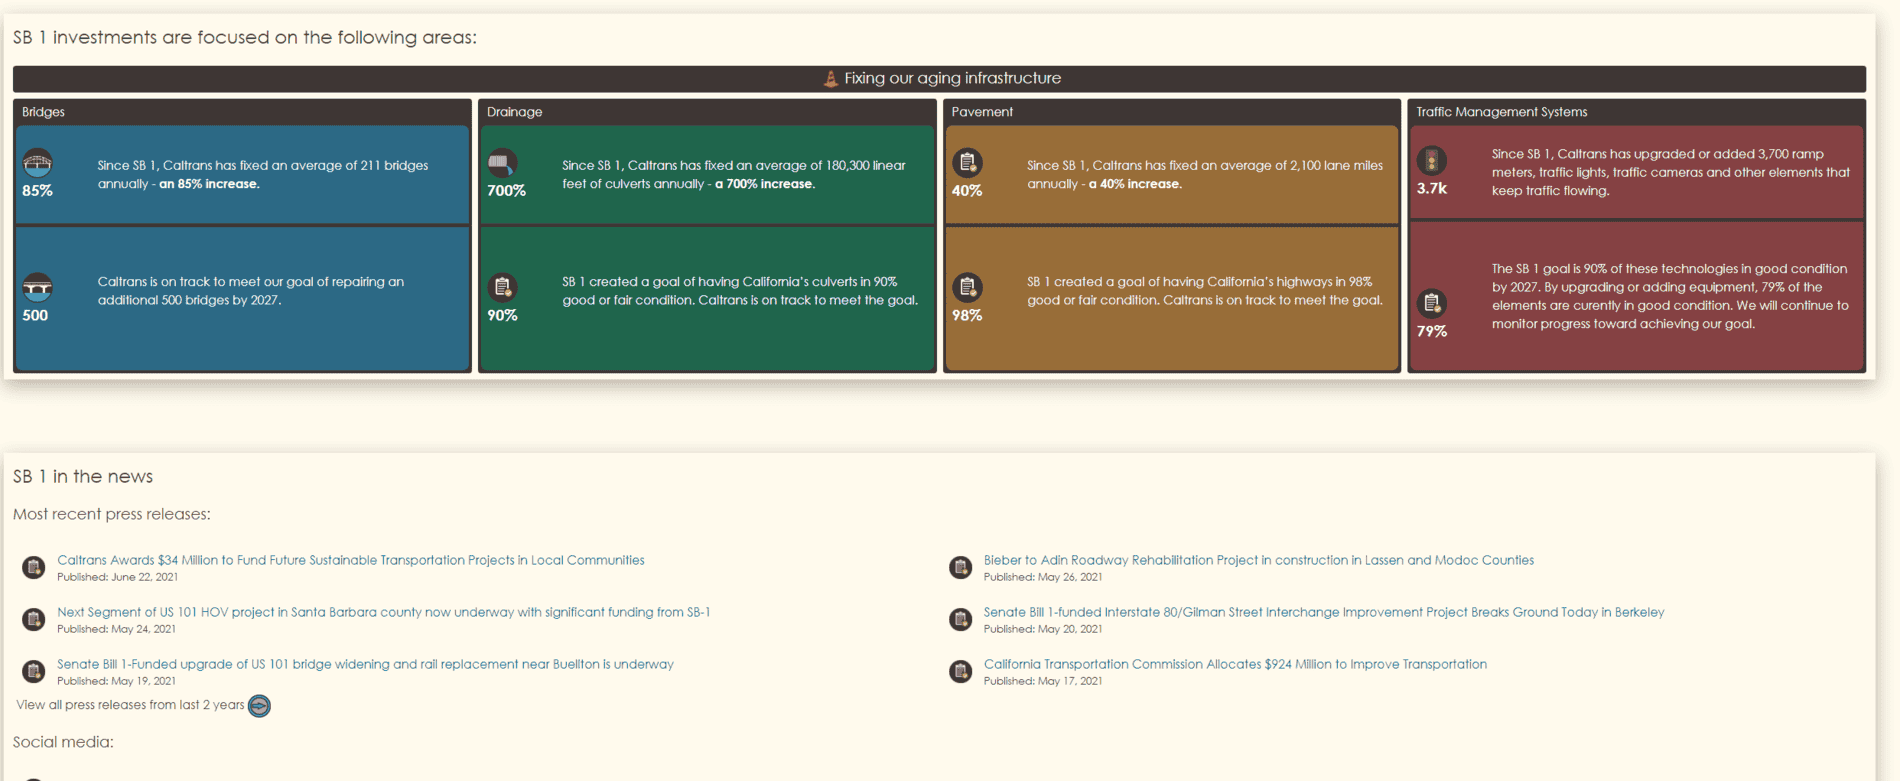The image size is (1900, 781).
Task: Click icon beside Interstate 80/Gilman Street release
Action: (x=961, y=620)
